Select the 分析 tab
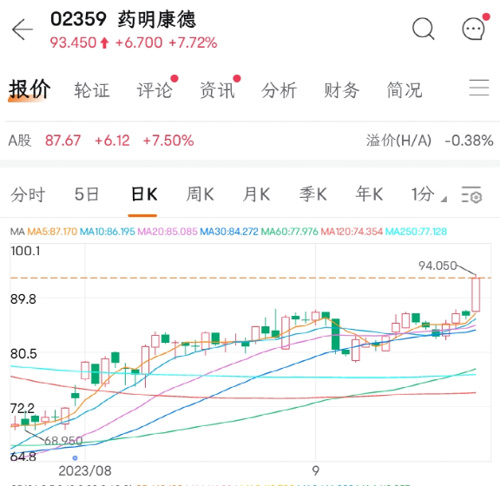 [x=279, y=90]
